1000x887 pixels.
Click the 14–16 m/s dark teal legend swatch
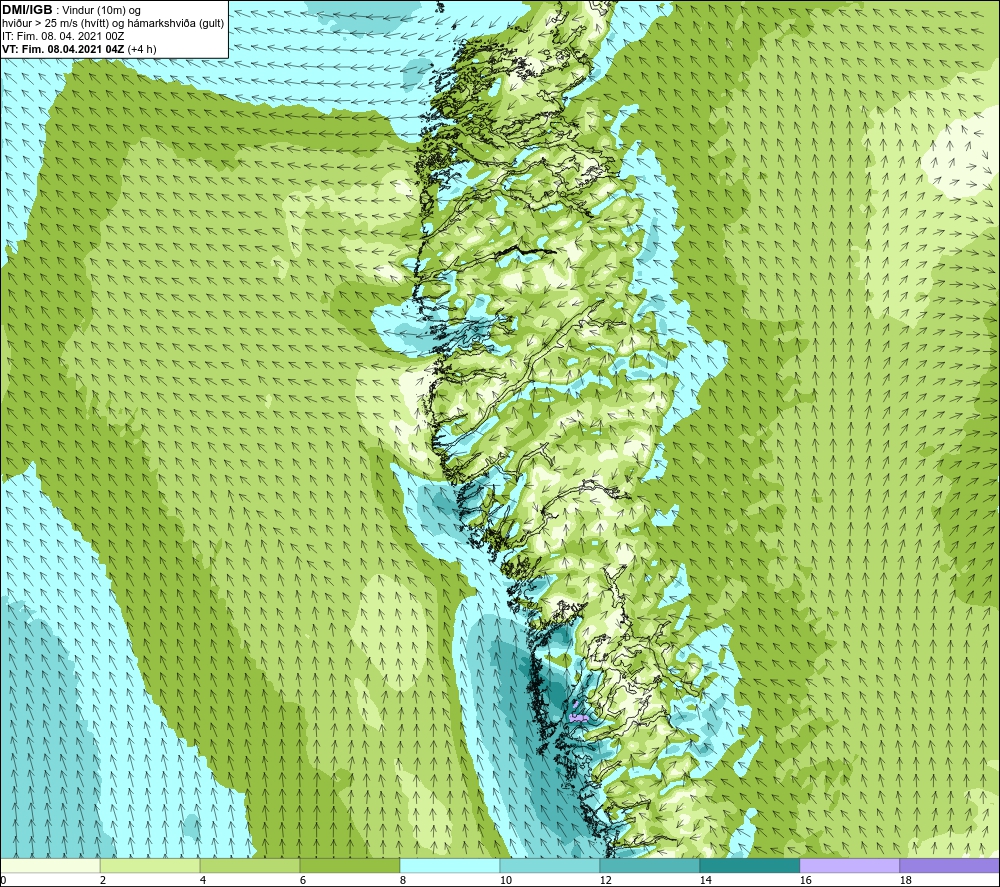749,865
